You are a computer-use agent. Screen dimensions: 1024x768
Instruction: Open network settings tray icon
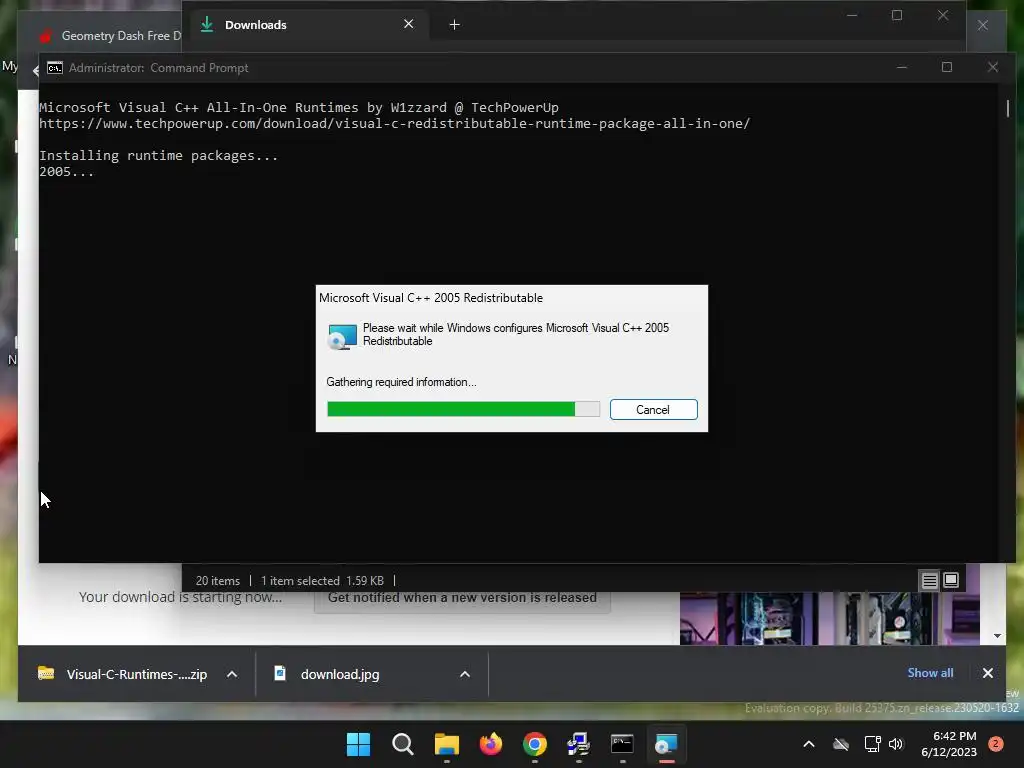click(872, 744)
